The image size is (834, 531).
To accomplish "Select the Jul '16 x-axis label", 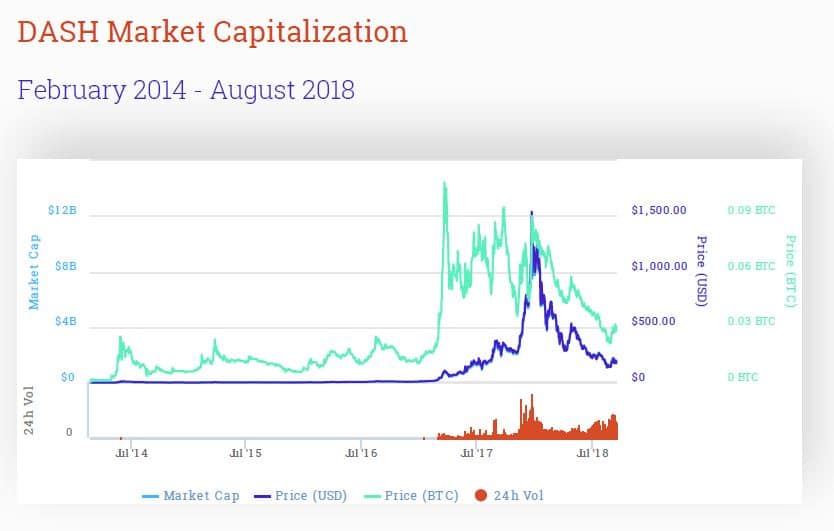I will click(x=361, y=454).
